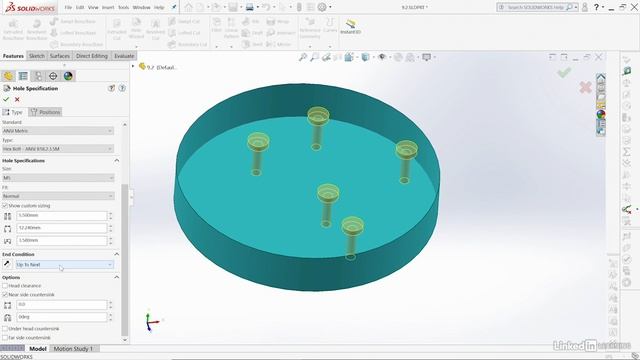Open the Help question mark menu
Screen dimensions: 640x360
pyautogui.click(x=596, y=7)
